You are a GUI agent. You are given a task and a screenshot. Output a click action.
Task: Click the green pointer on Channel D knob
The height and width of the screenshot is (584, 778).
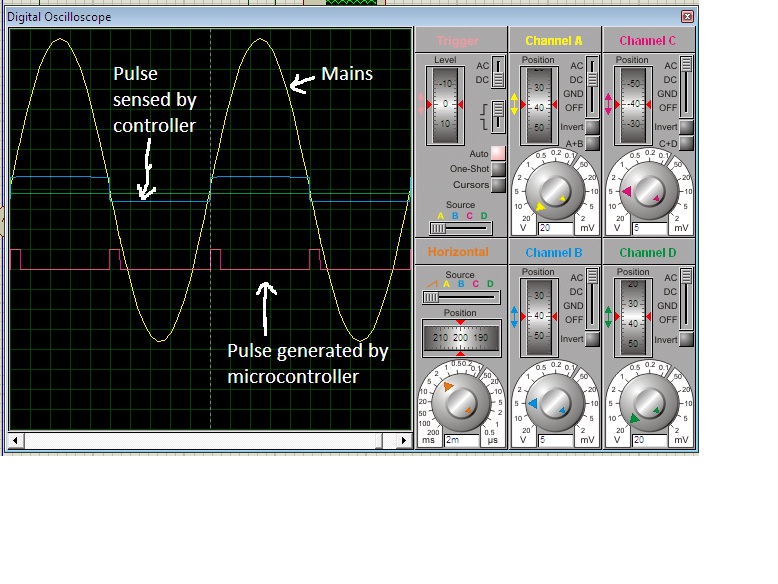point(634,418)
